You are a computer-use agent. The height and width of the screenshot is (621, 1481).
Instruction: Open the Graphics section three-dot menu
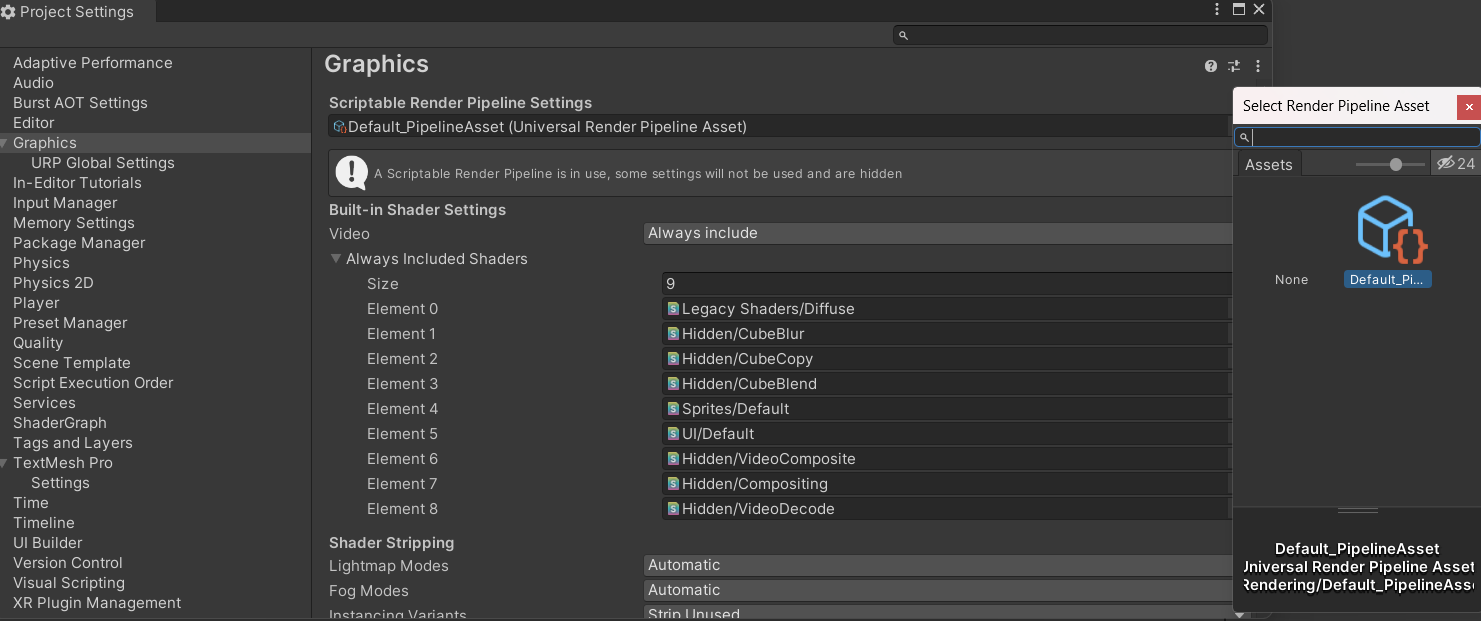click(x=1258, y=66)
